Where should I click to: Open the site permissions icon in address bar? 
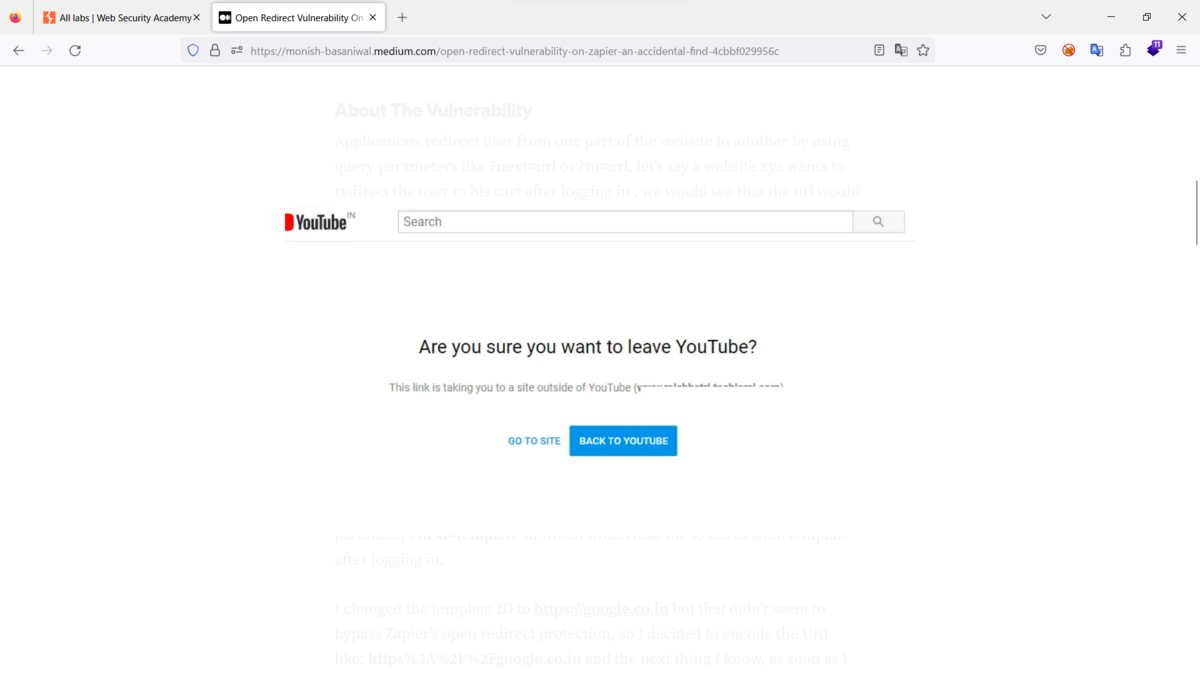coord(237,50)
